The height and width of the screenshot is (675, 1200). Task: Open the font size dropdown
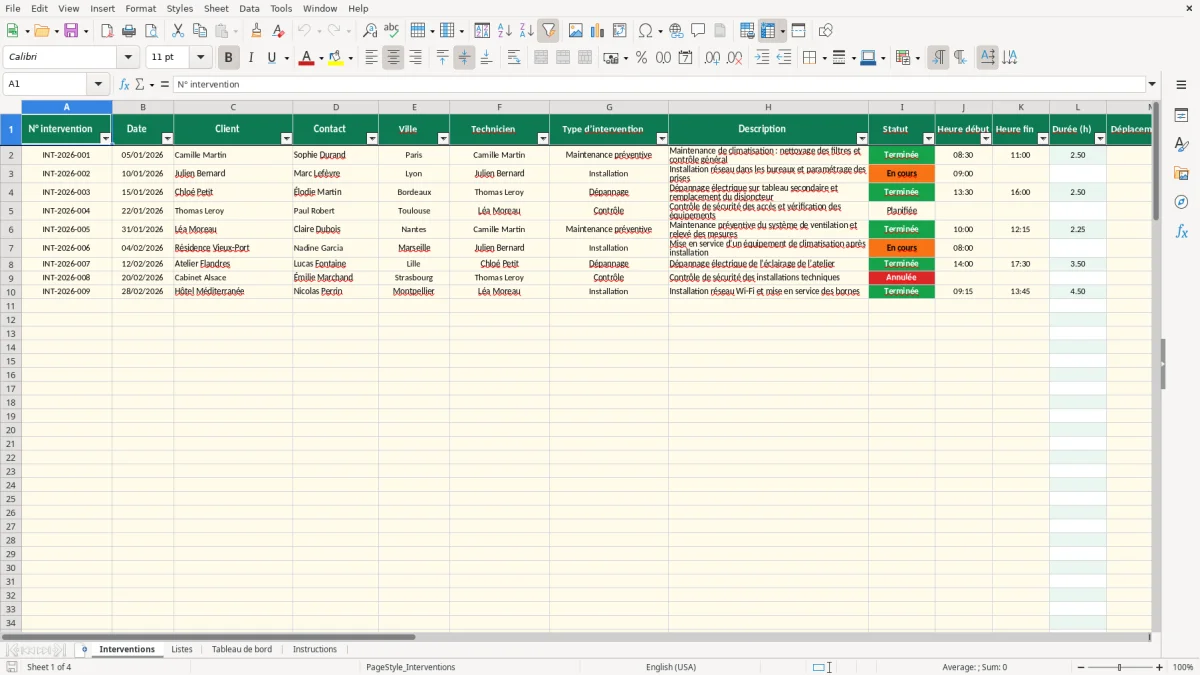point(200,58)
